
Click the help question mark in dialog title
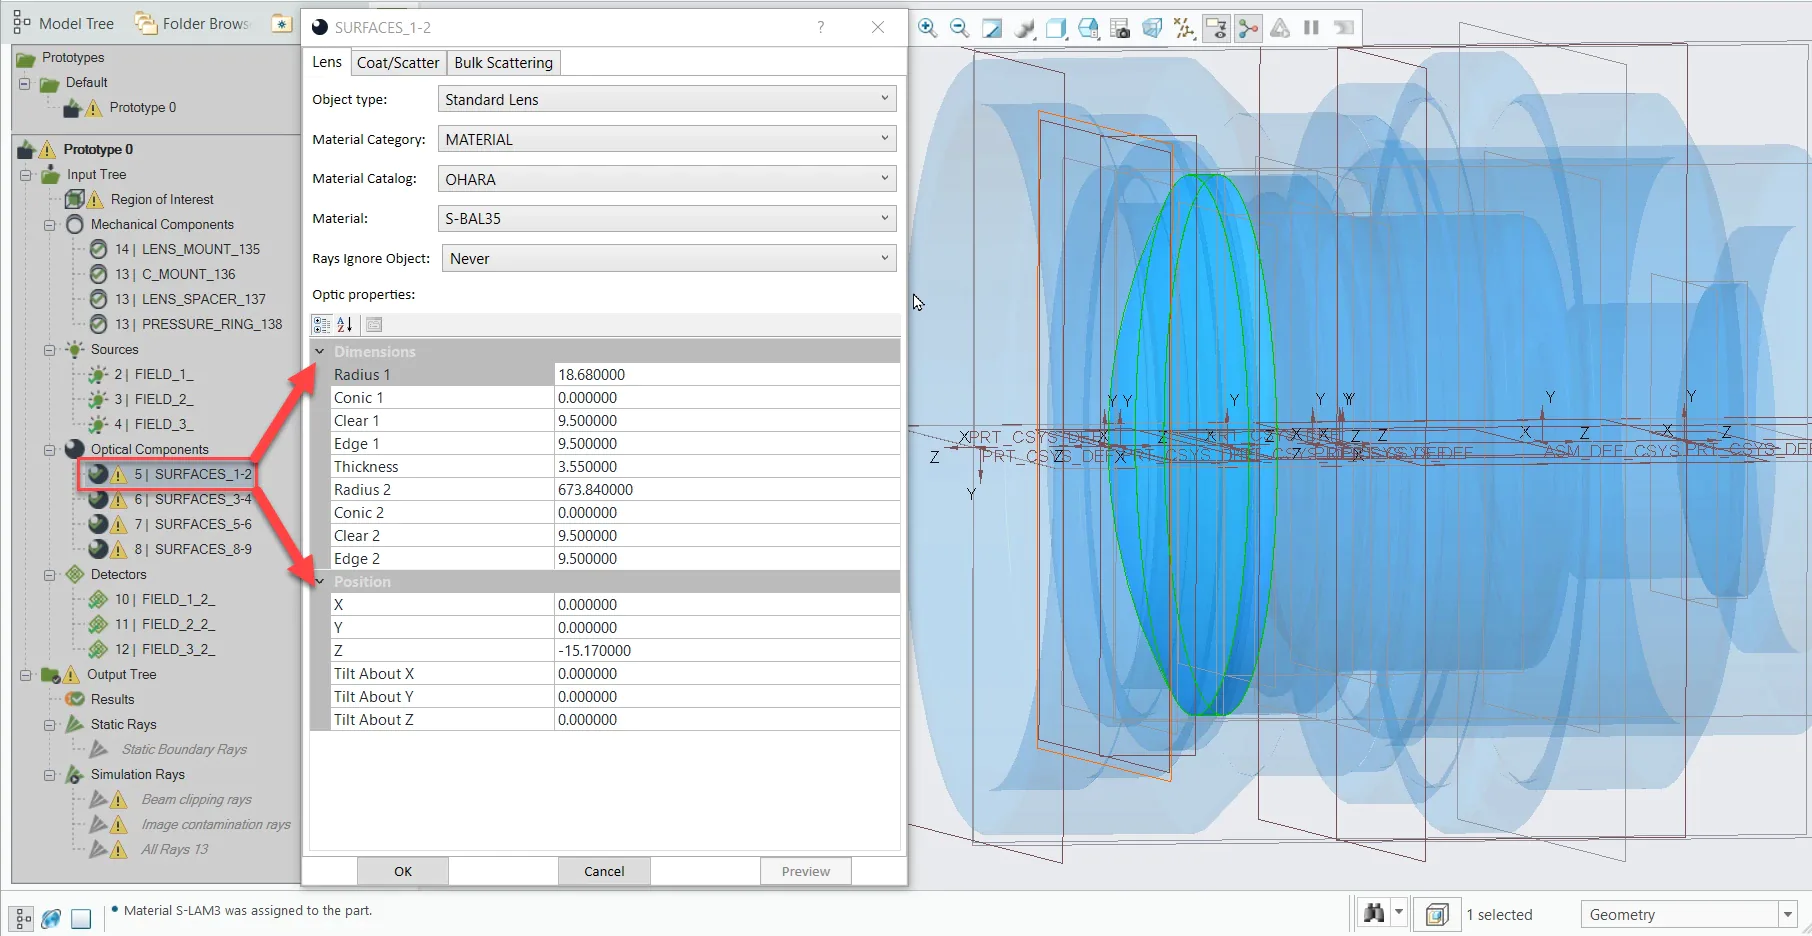[x=821, y=27]
